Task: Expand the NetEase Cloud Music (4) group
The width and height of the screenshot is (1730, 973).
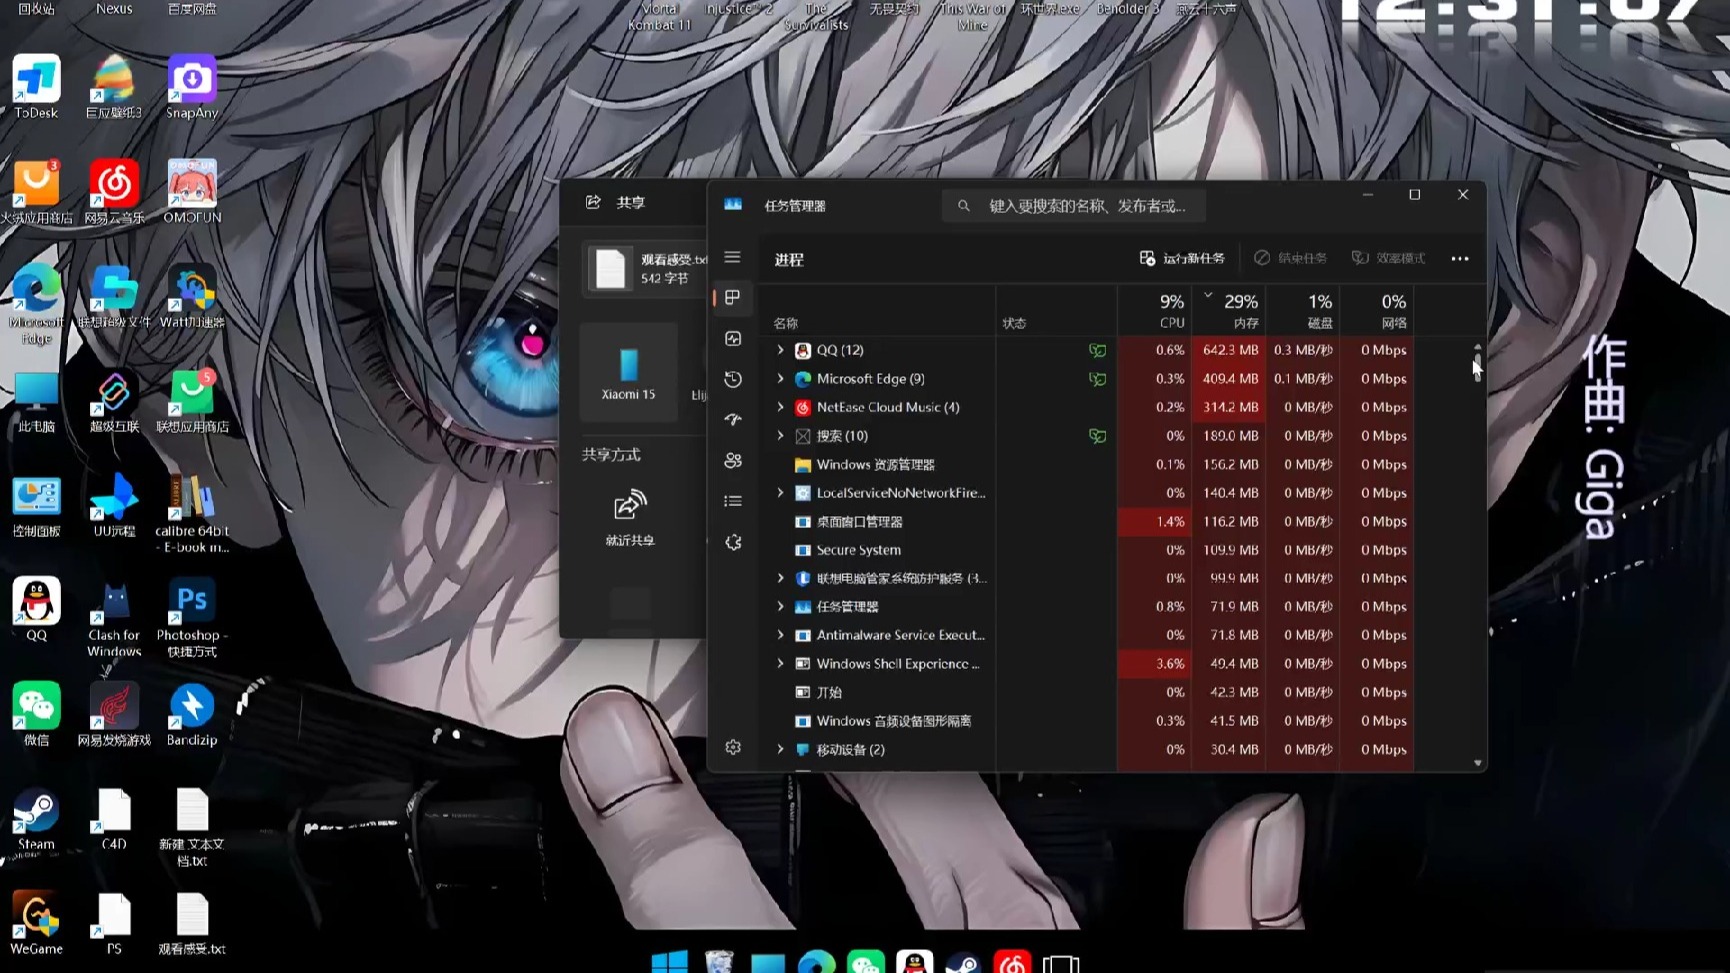Action: [780, 407]
